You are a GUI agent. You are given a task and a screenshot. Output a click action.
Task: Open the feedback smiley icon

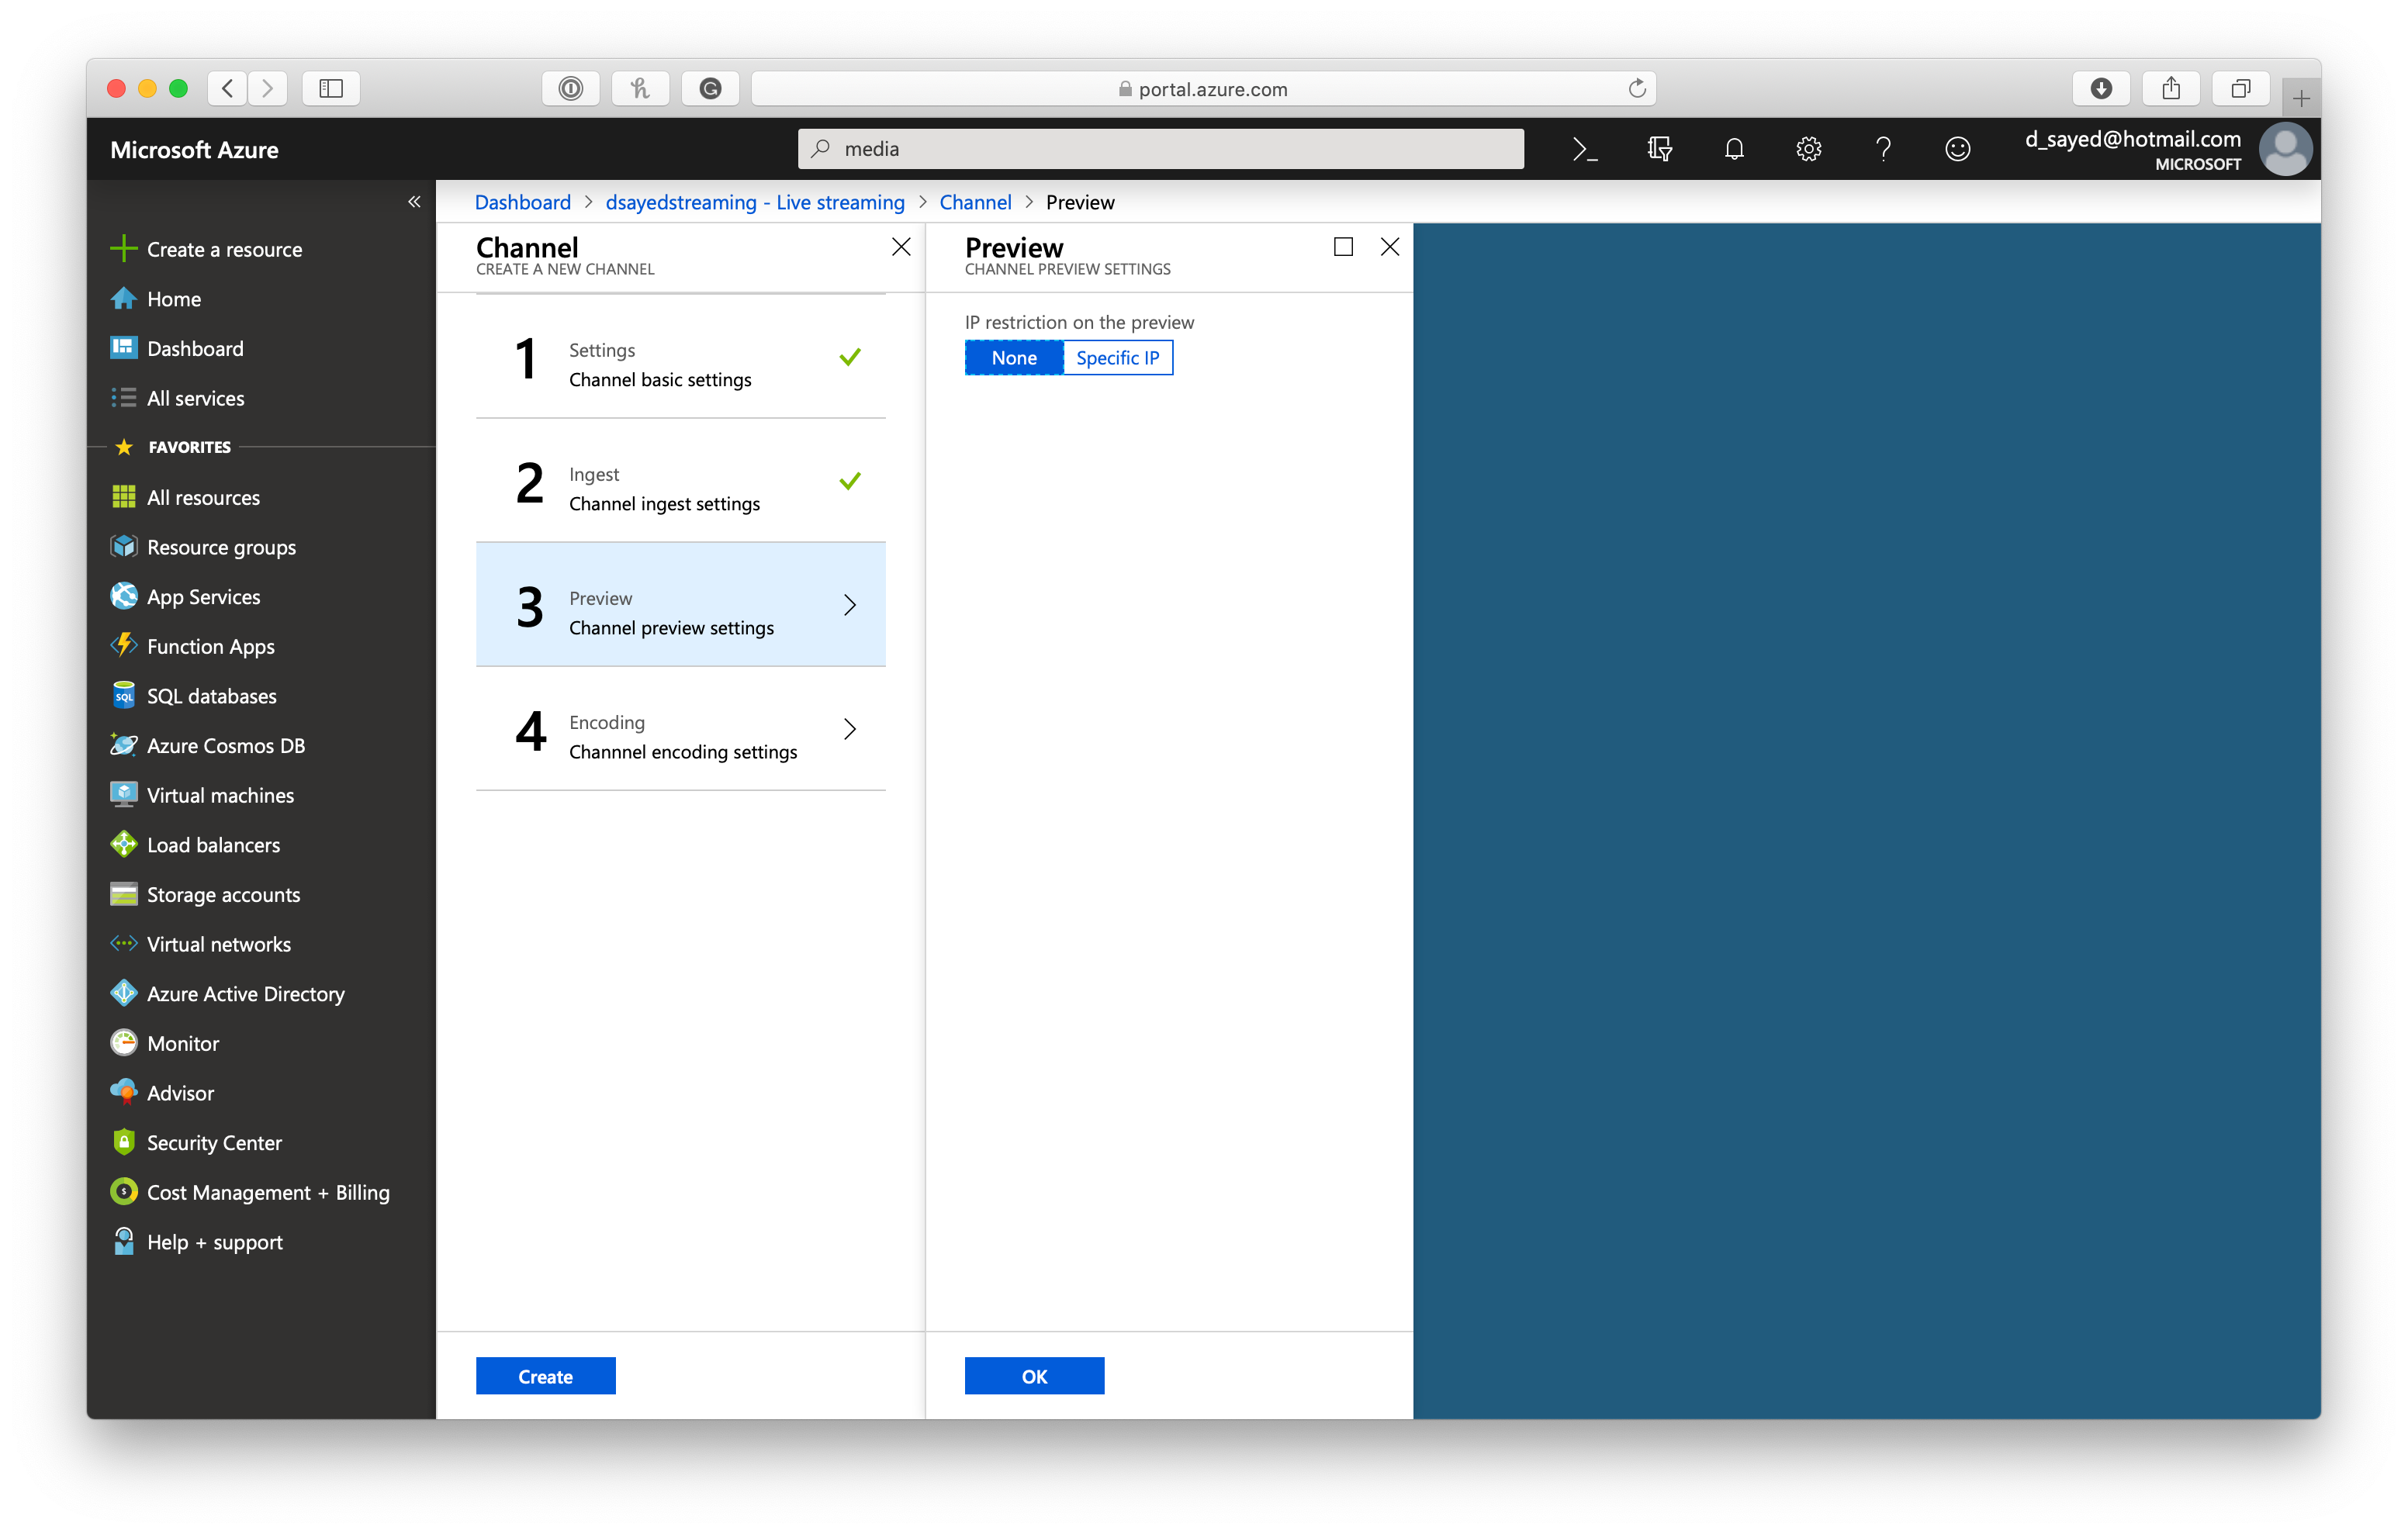click(1957, 149)
